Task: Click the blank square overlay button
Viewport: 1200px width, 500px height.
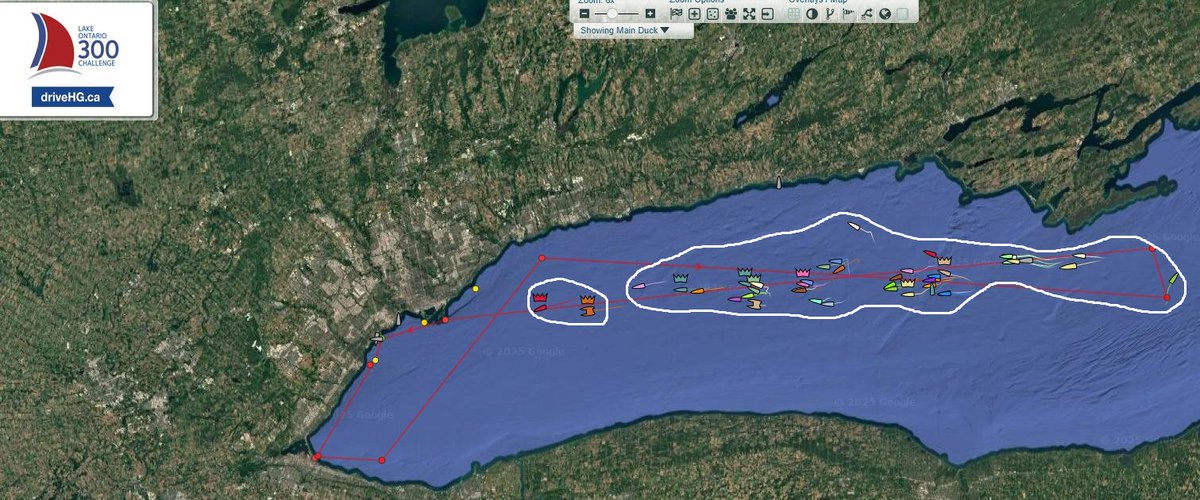Action: [x=903, y=14]
